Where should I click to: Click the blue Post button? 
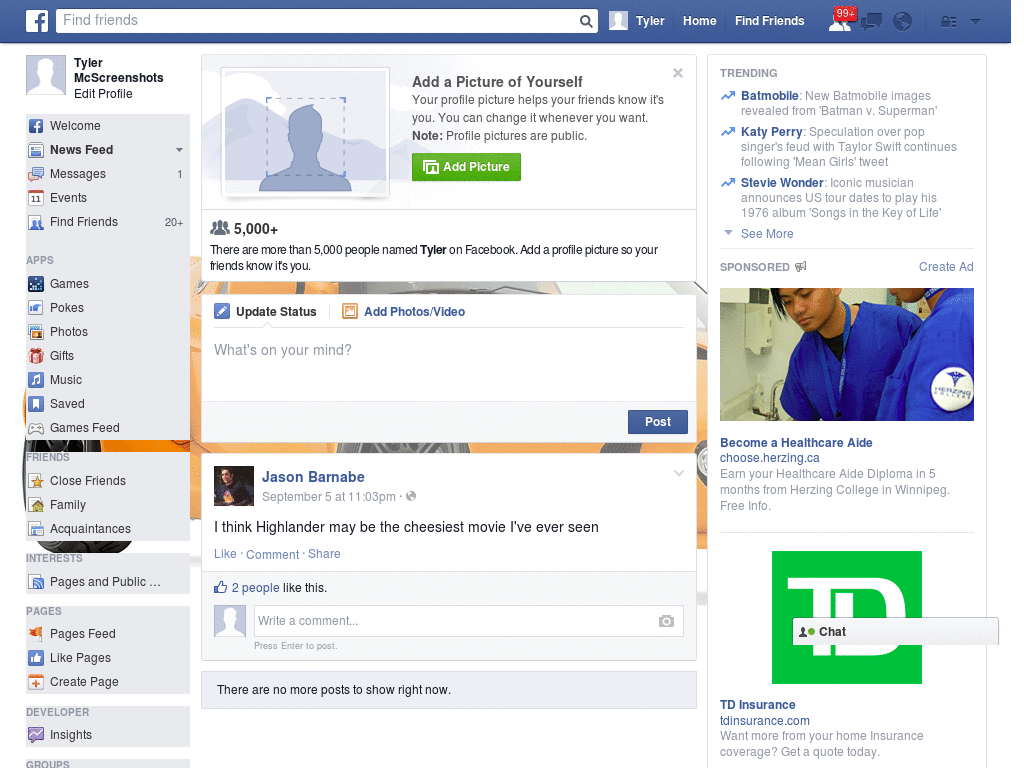[658, 422]
